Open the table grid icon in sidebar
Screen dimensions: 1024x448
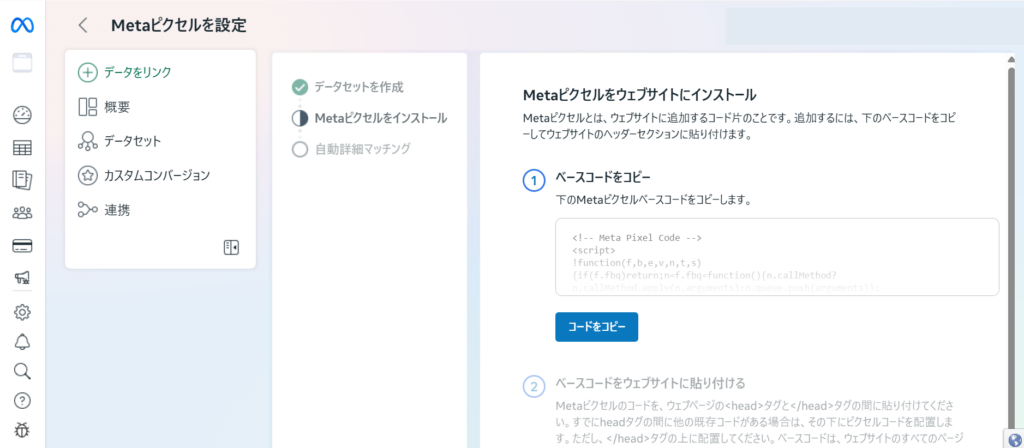tap(22, 148)
